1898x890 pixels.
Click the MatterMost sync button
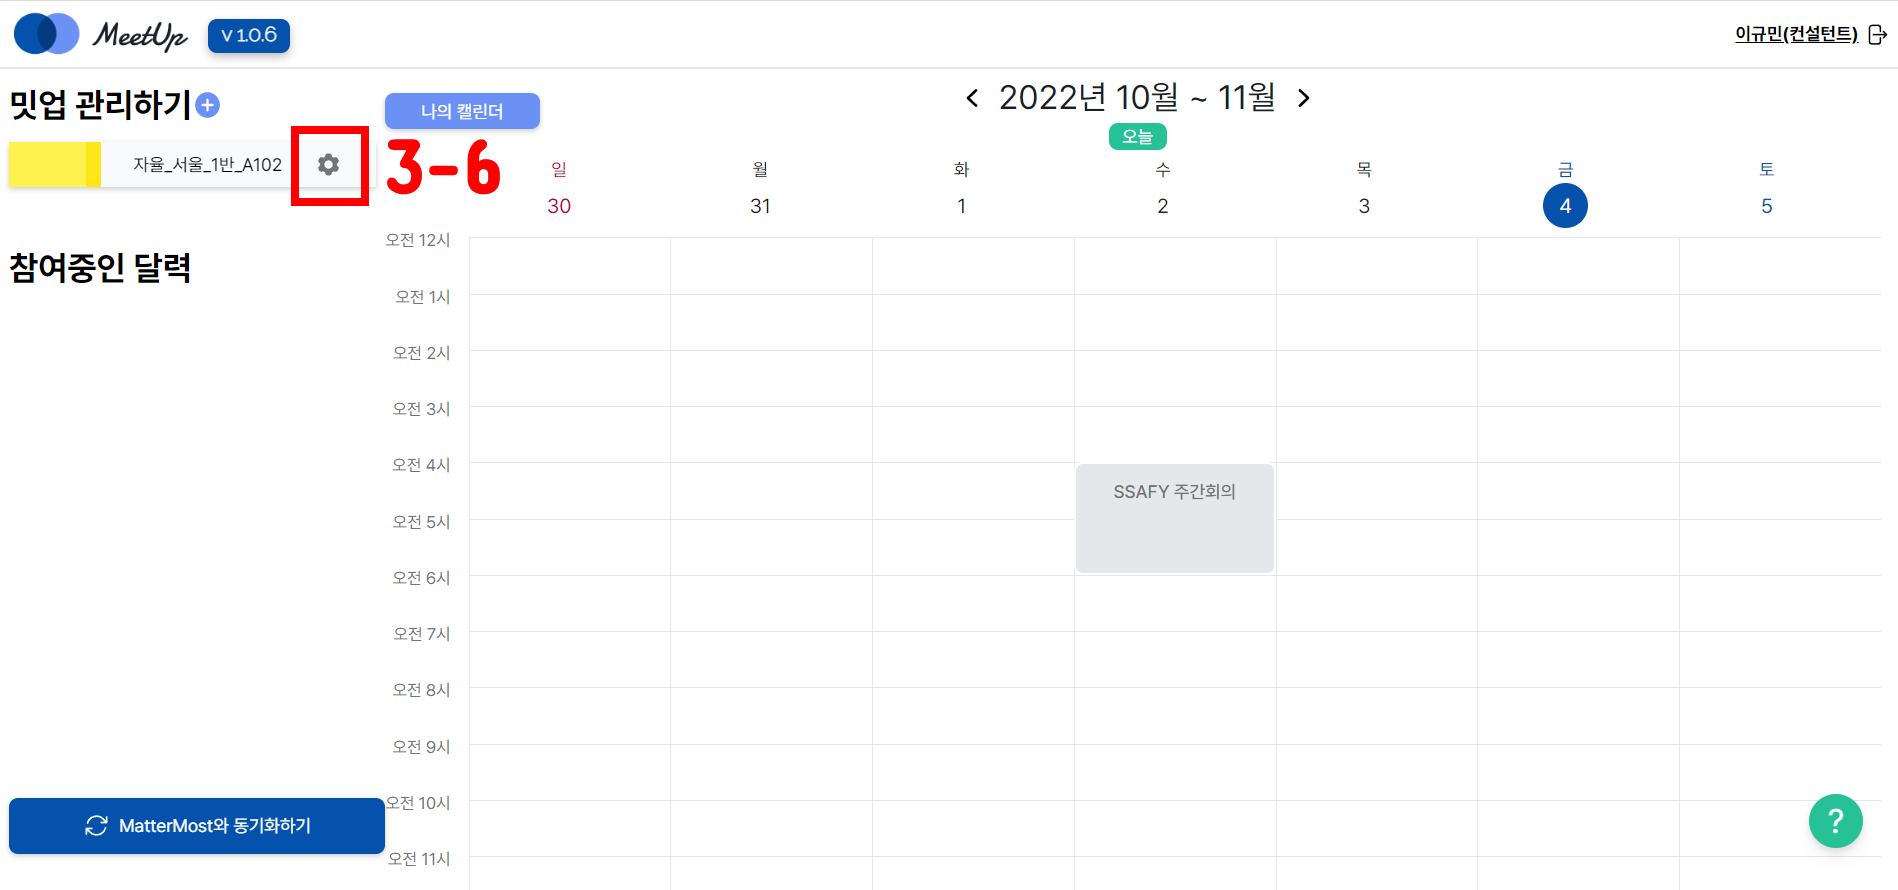pos(197,826)
